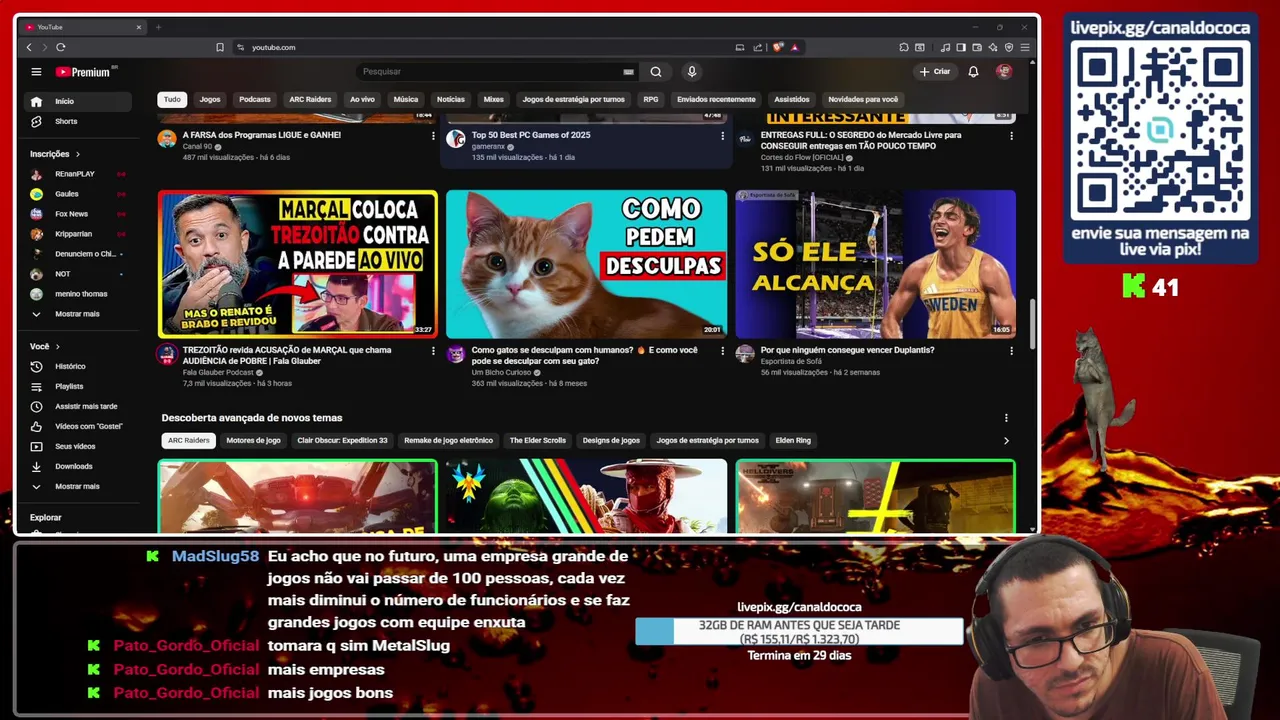The height and width of the screenshot is (720, 1280).
Task: Click the youtube.com address bar
Action: point(480,47)
